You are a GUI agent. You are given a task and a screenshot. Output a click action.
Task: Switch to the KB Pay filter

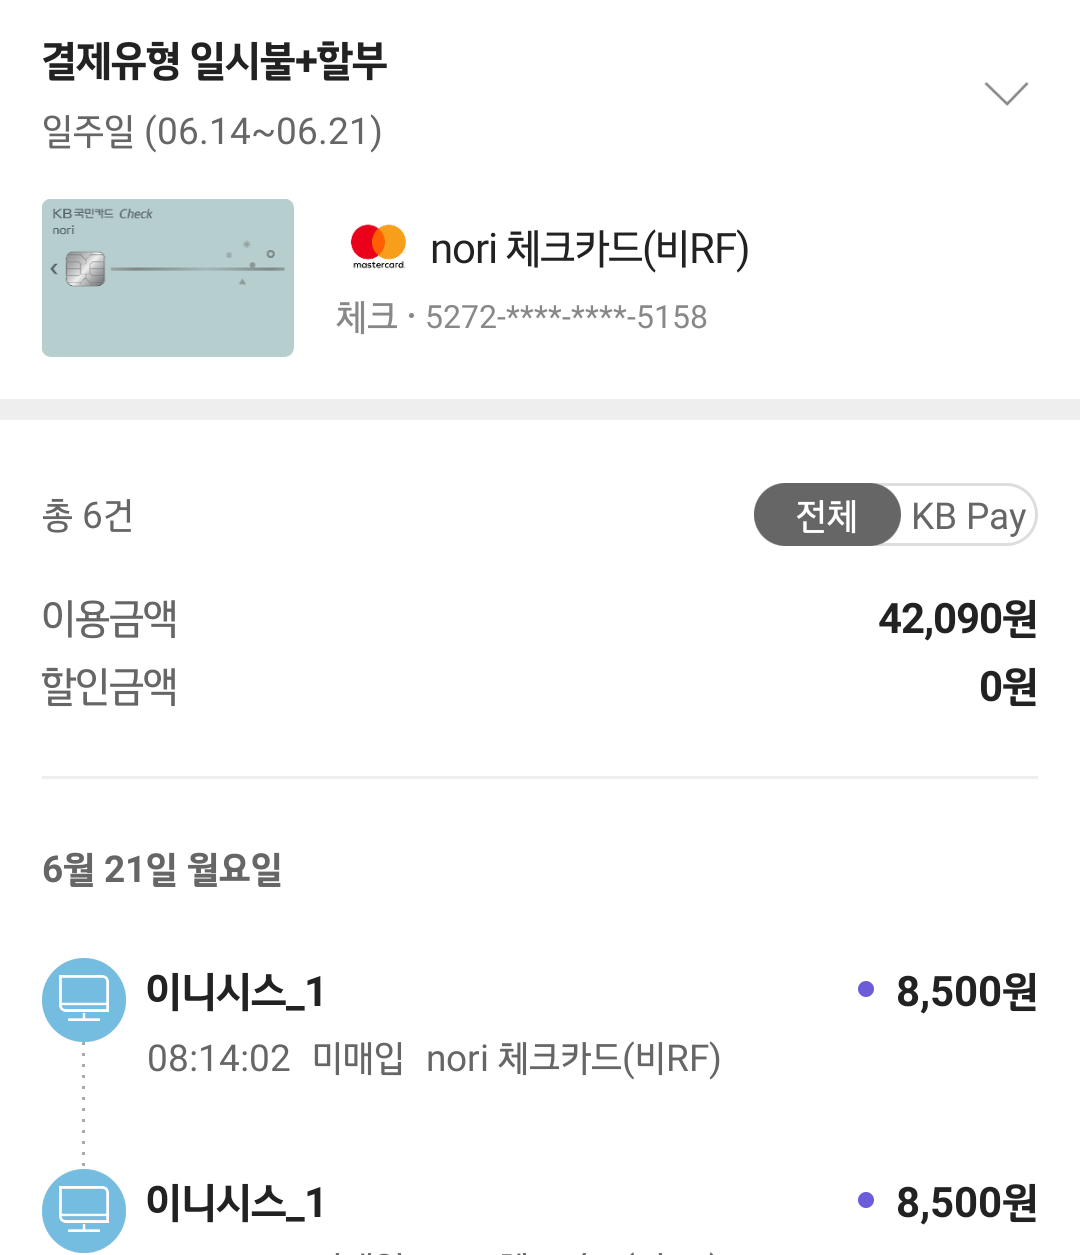click(968, 516)
